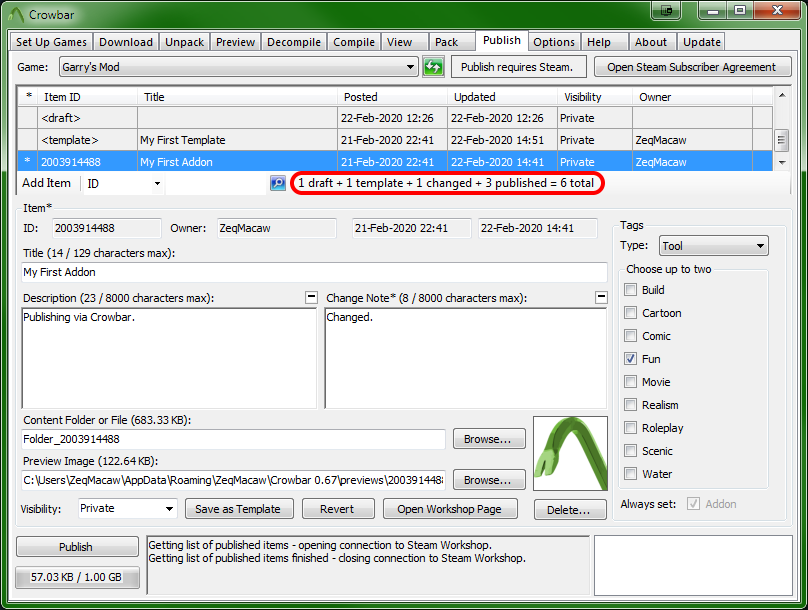The width and height of the screenshot is (808, 610).
Task: Enable the Scenic tag checkbox
Action: [x=630, y=451]
